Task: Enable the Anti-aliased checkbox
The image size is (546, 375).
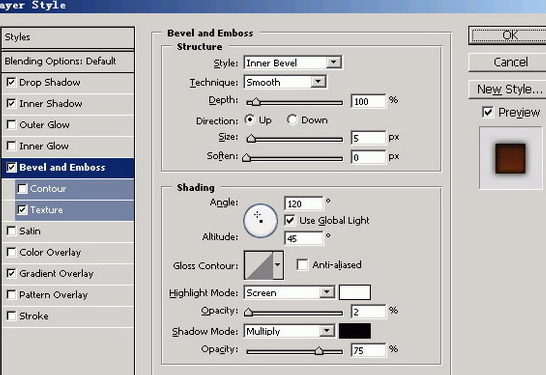Action: pos(302,265)
